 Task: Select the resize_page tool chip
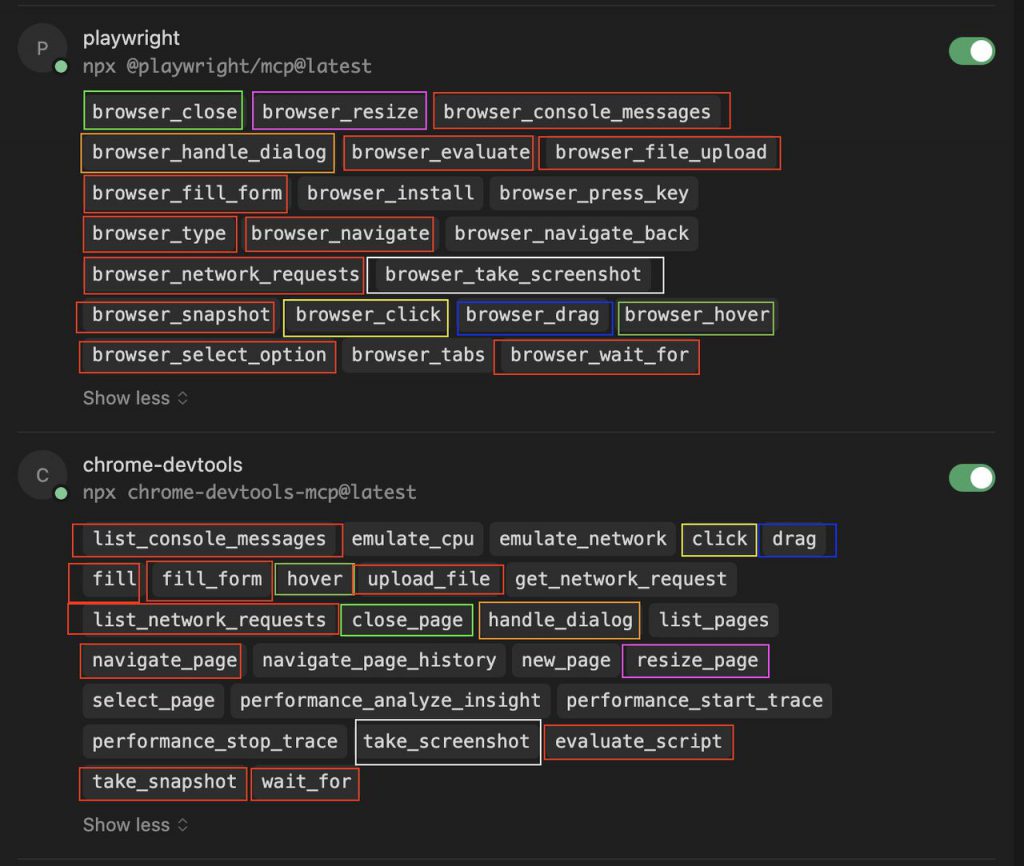tap(696, 660)
